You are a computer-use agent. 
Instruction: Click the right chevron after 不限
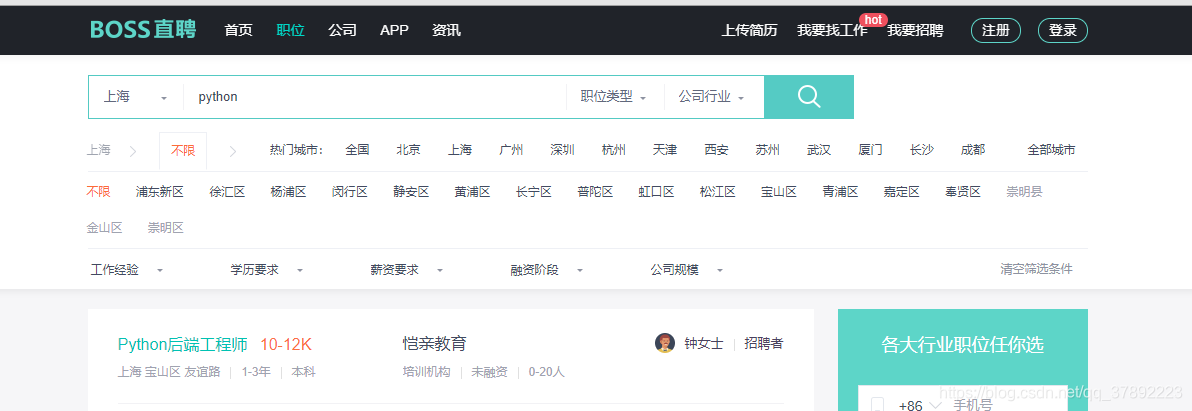233,151
